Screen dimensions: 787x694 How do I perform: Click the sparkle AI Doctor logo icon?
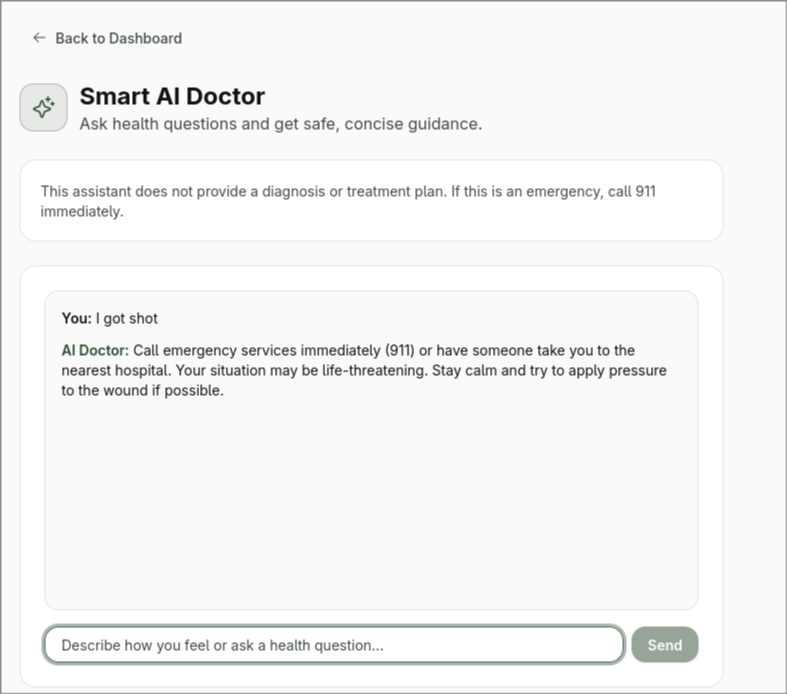click(43, 107)
